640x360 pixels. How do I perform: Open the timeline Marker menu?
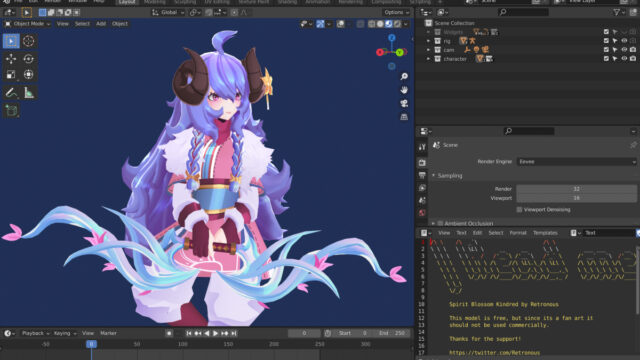point(108,333)
